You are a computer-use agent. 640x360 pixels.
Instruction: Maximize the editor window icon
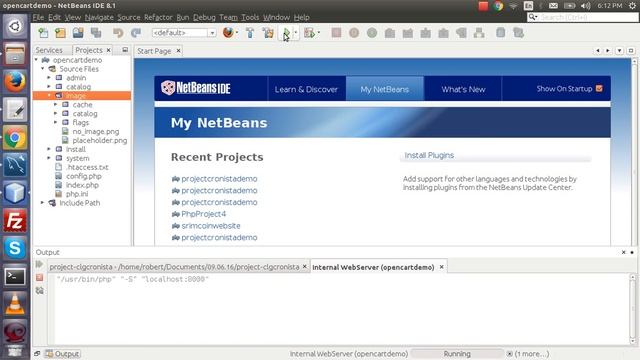tap(631, 51)
